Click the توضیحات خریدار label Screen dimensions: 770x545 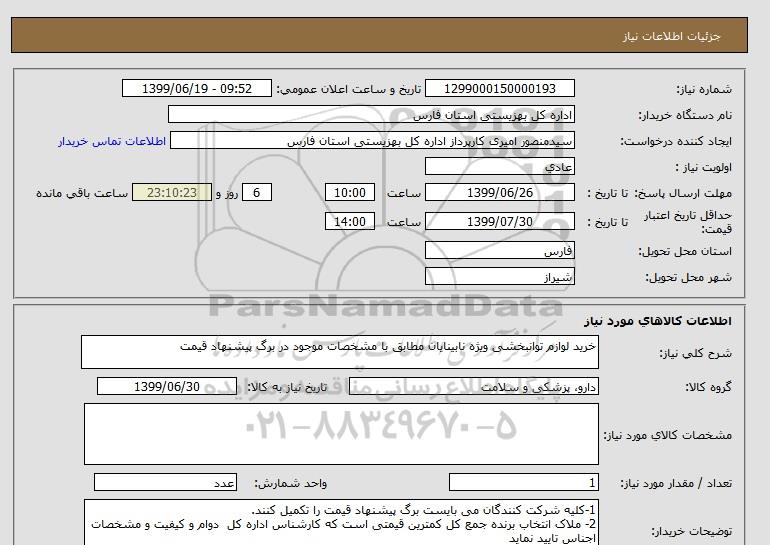[692, 531]
